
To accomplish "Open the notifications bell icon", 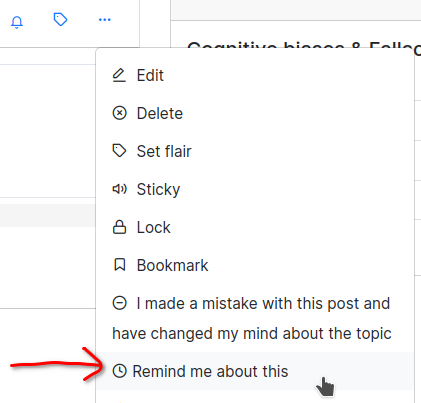I will pos(17,22).
